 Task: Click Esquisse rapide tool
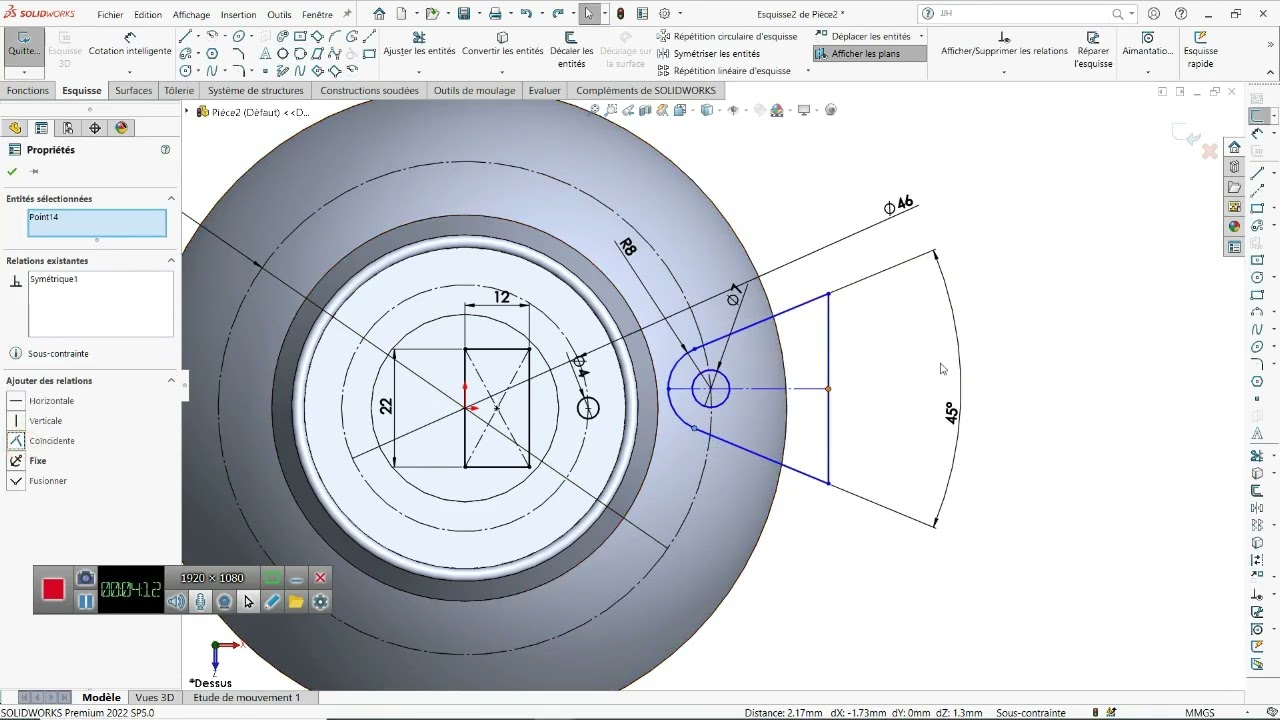click(1200, 50)
